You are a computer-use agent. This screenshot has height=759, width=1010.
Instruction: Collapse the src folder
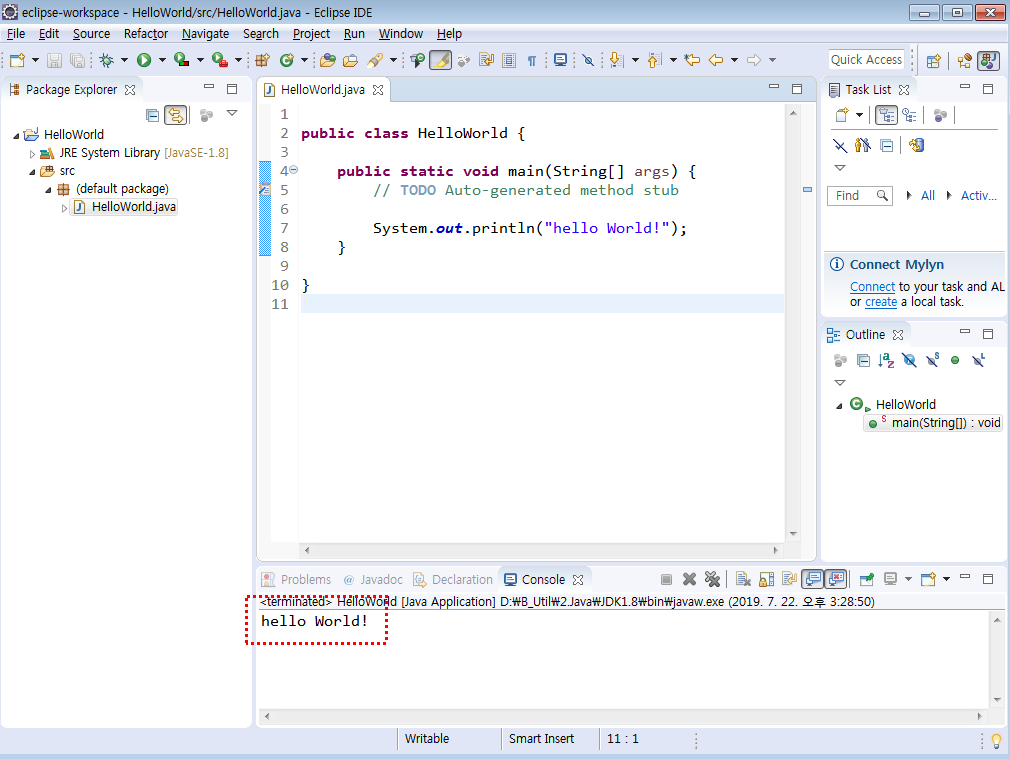coord(32,171)
